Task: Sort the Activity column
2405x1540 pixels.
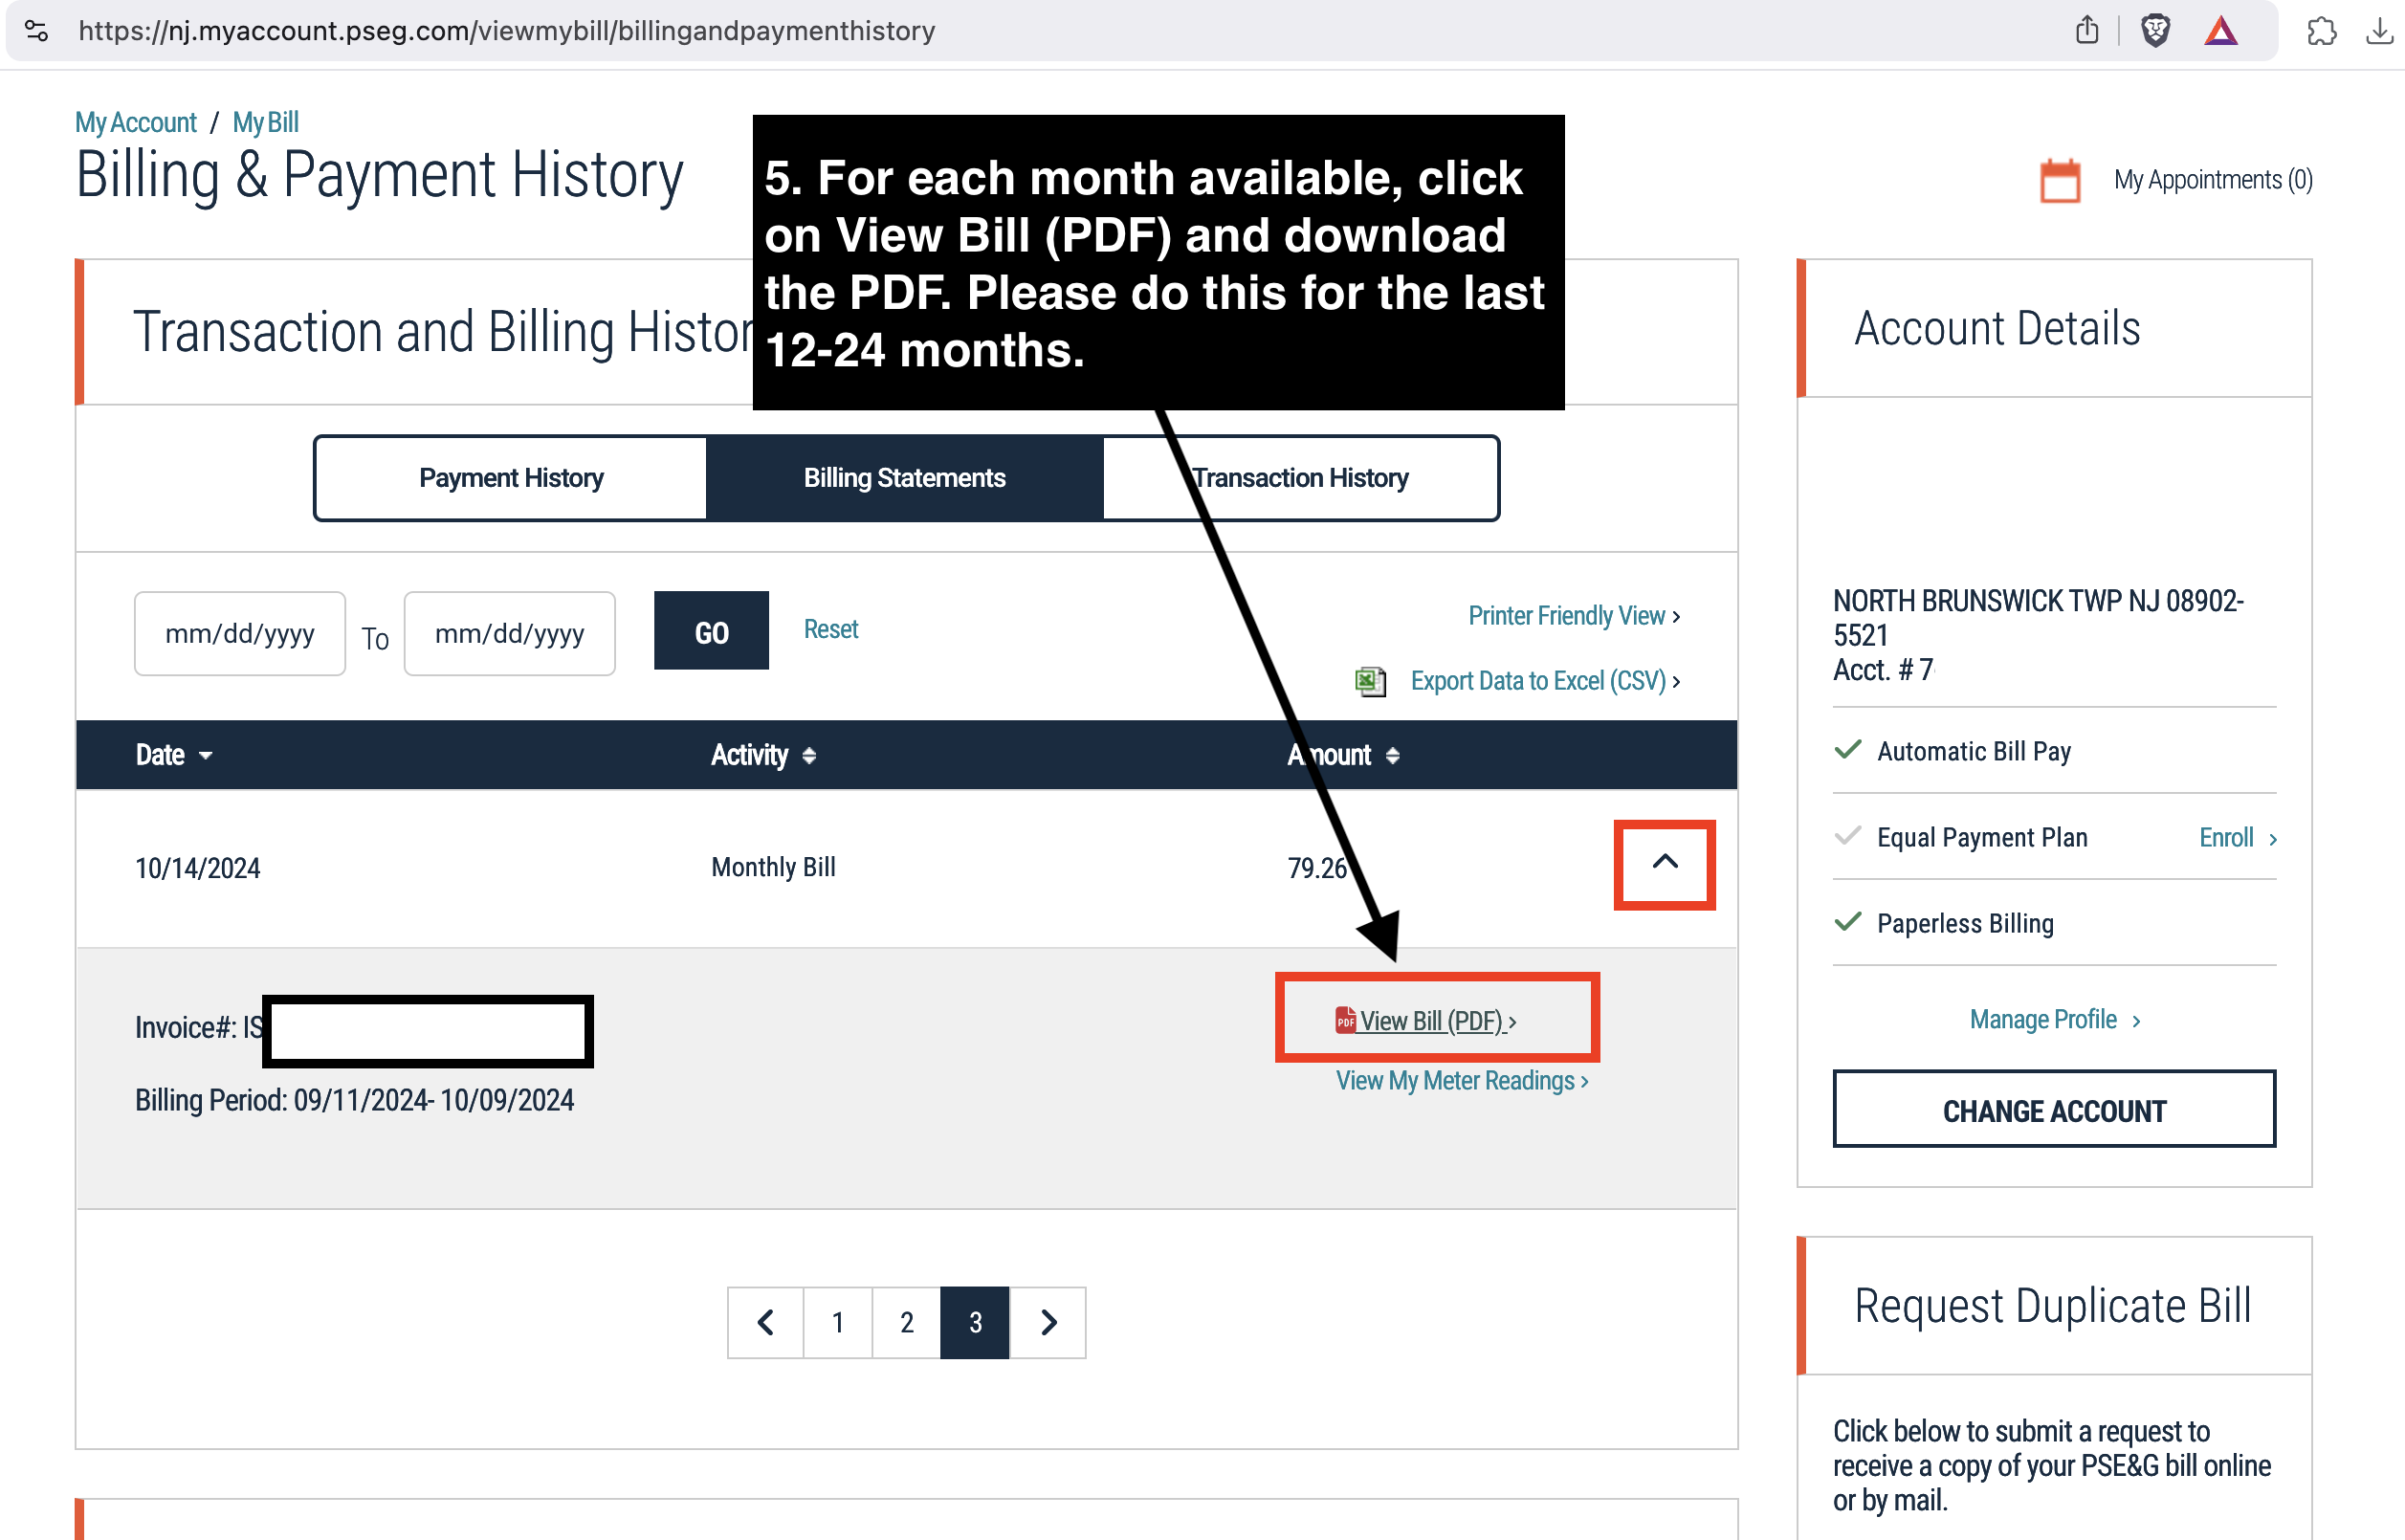Action: click(808, 756)
